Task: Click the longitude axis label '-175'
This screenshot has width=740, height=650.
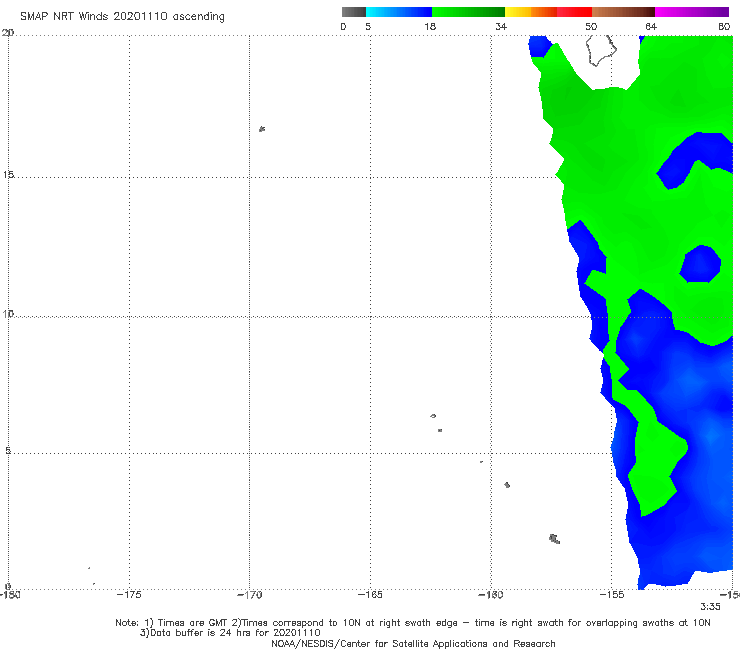Action: click(x=129, y=595)
